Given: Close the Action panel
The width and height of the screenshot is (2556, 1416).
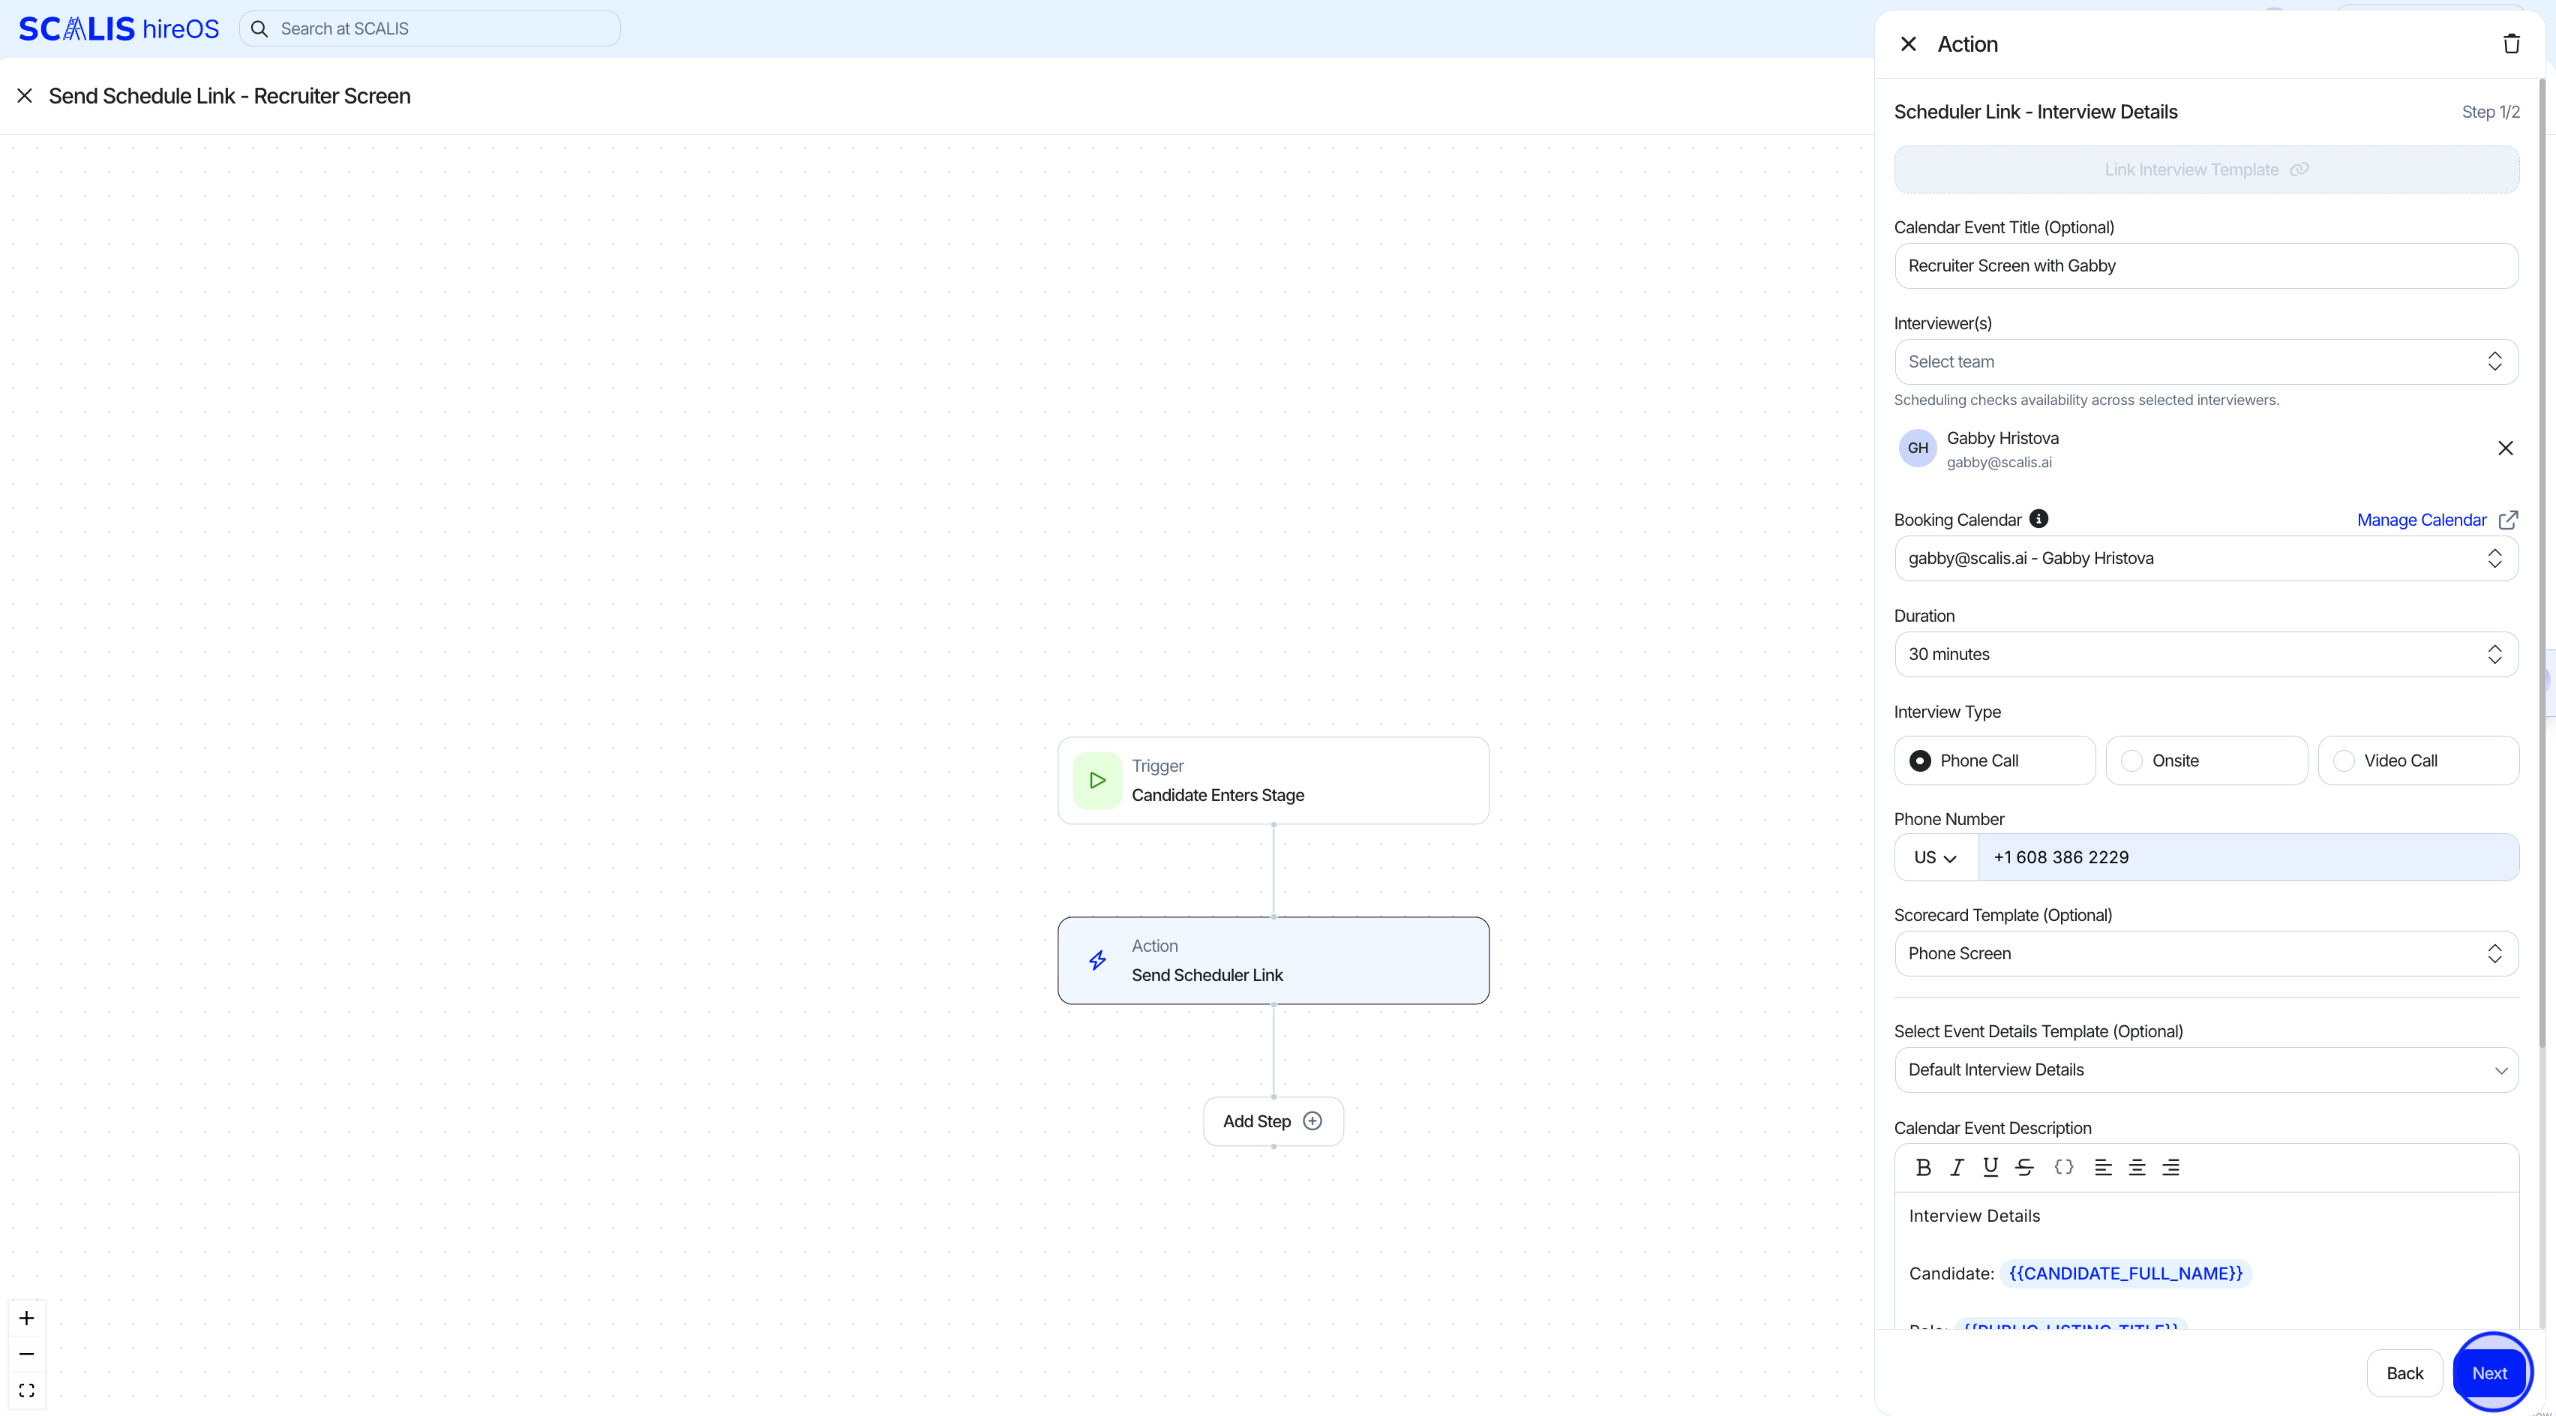Looking at the screenshot, I should [1908, 44].
